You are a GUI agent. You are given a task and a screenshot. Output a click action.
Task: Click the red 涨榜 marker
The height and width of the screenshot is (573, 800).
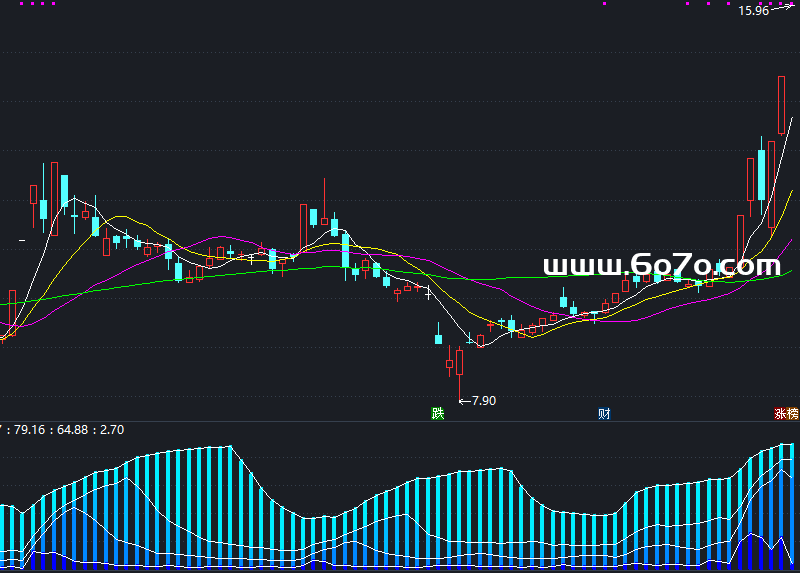(x=786, y=413)
